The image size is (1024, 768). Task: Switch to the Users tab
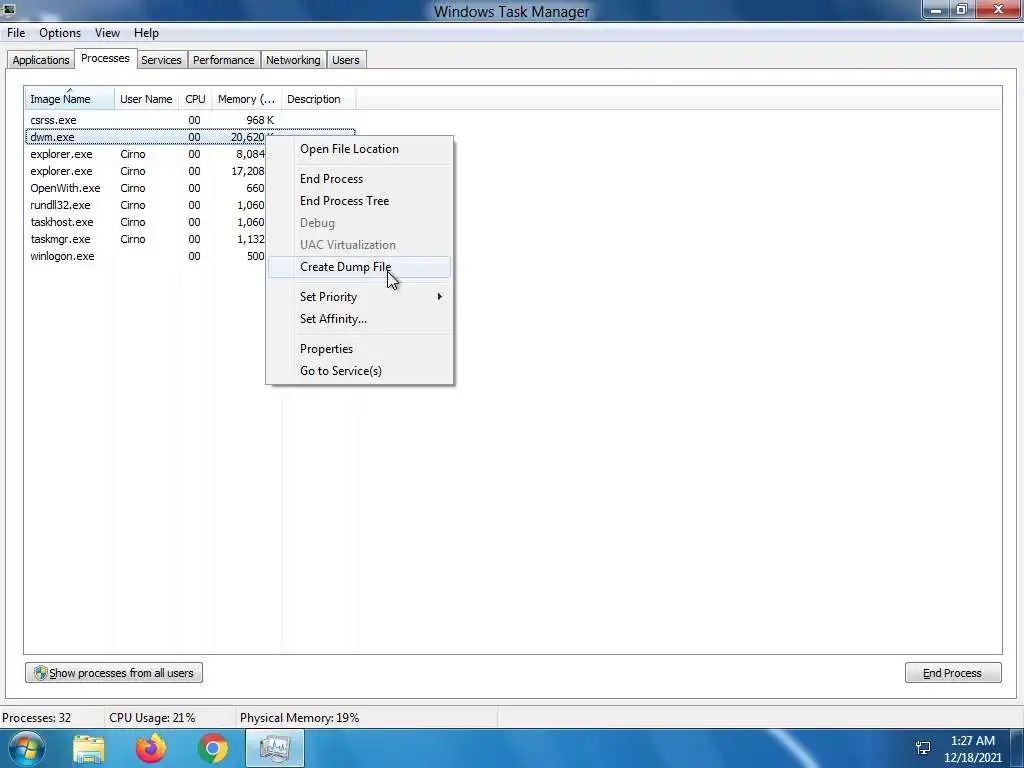pos(345,60)
